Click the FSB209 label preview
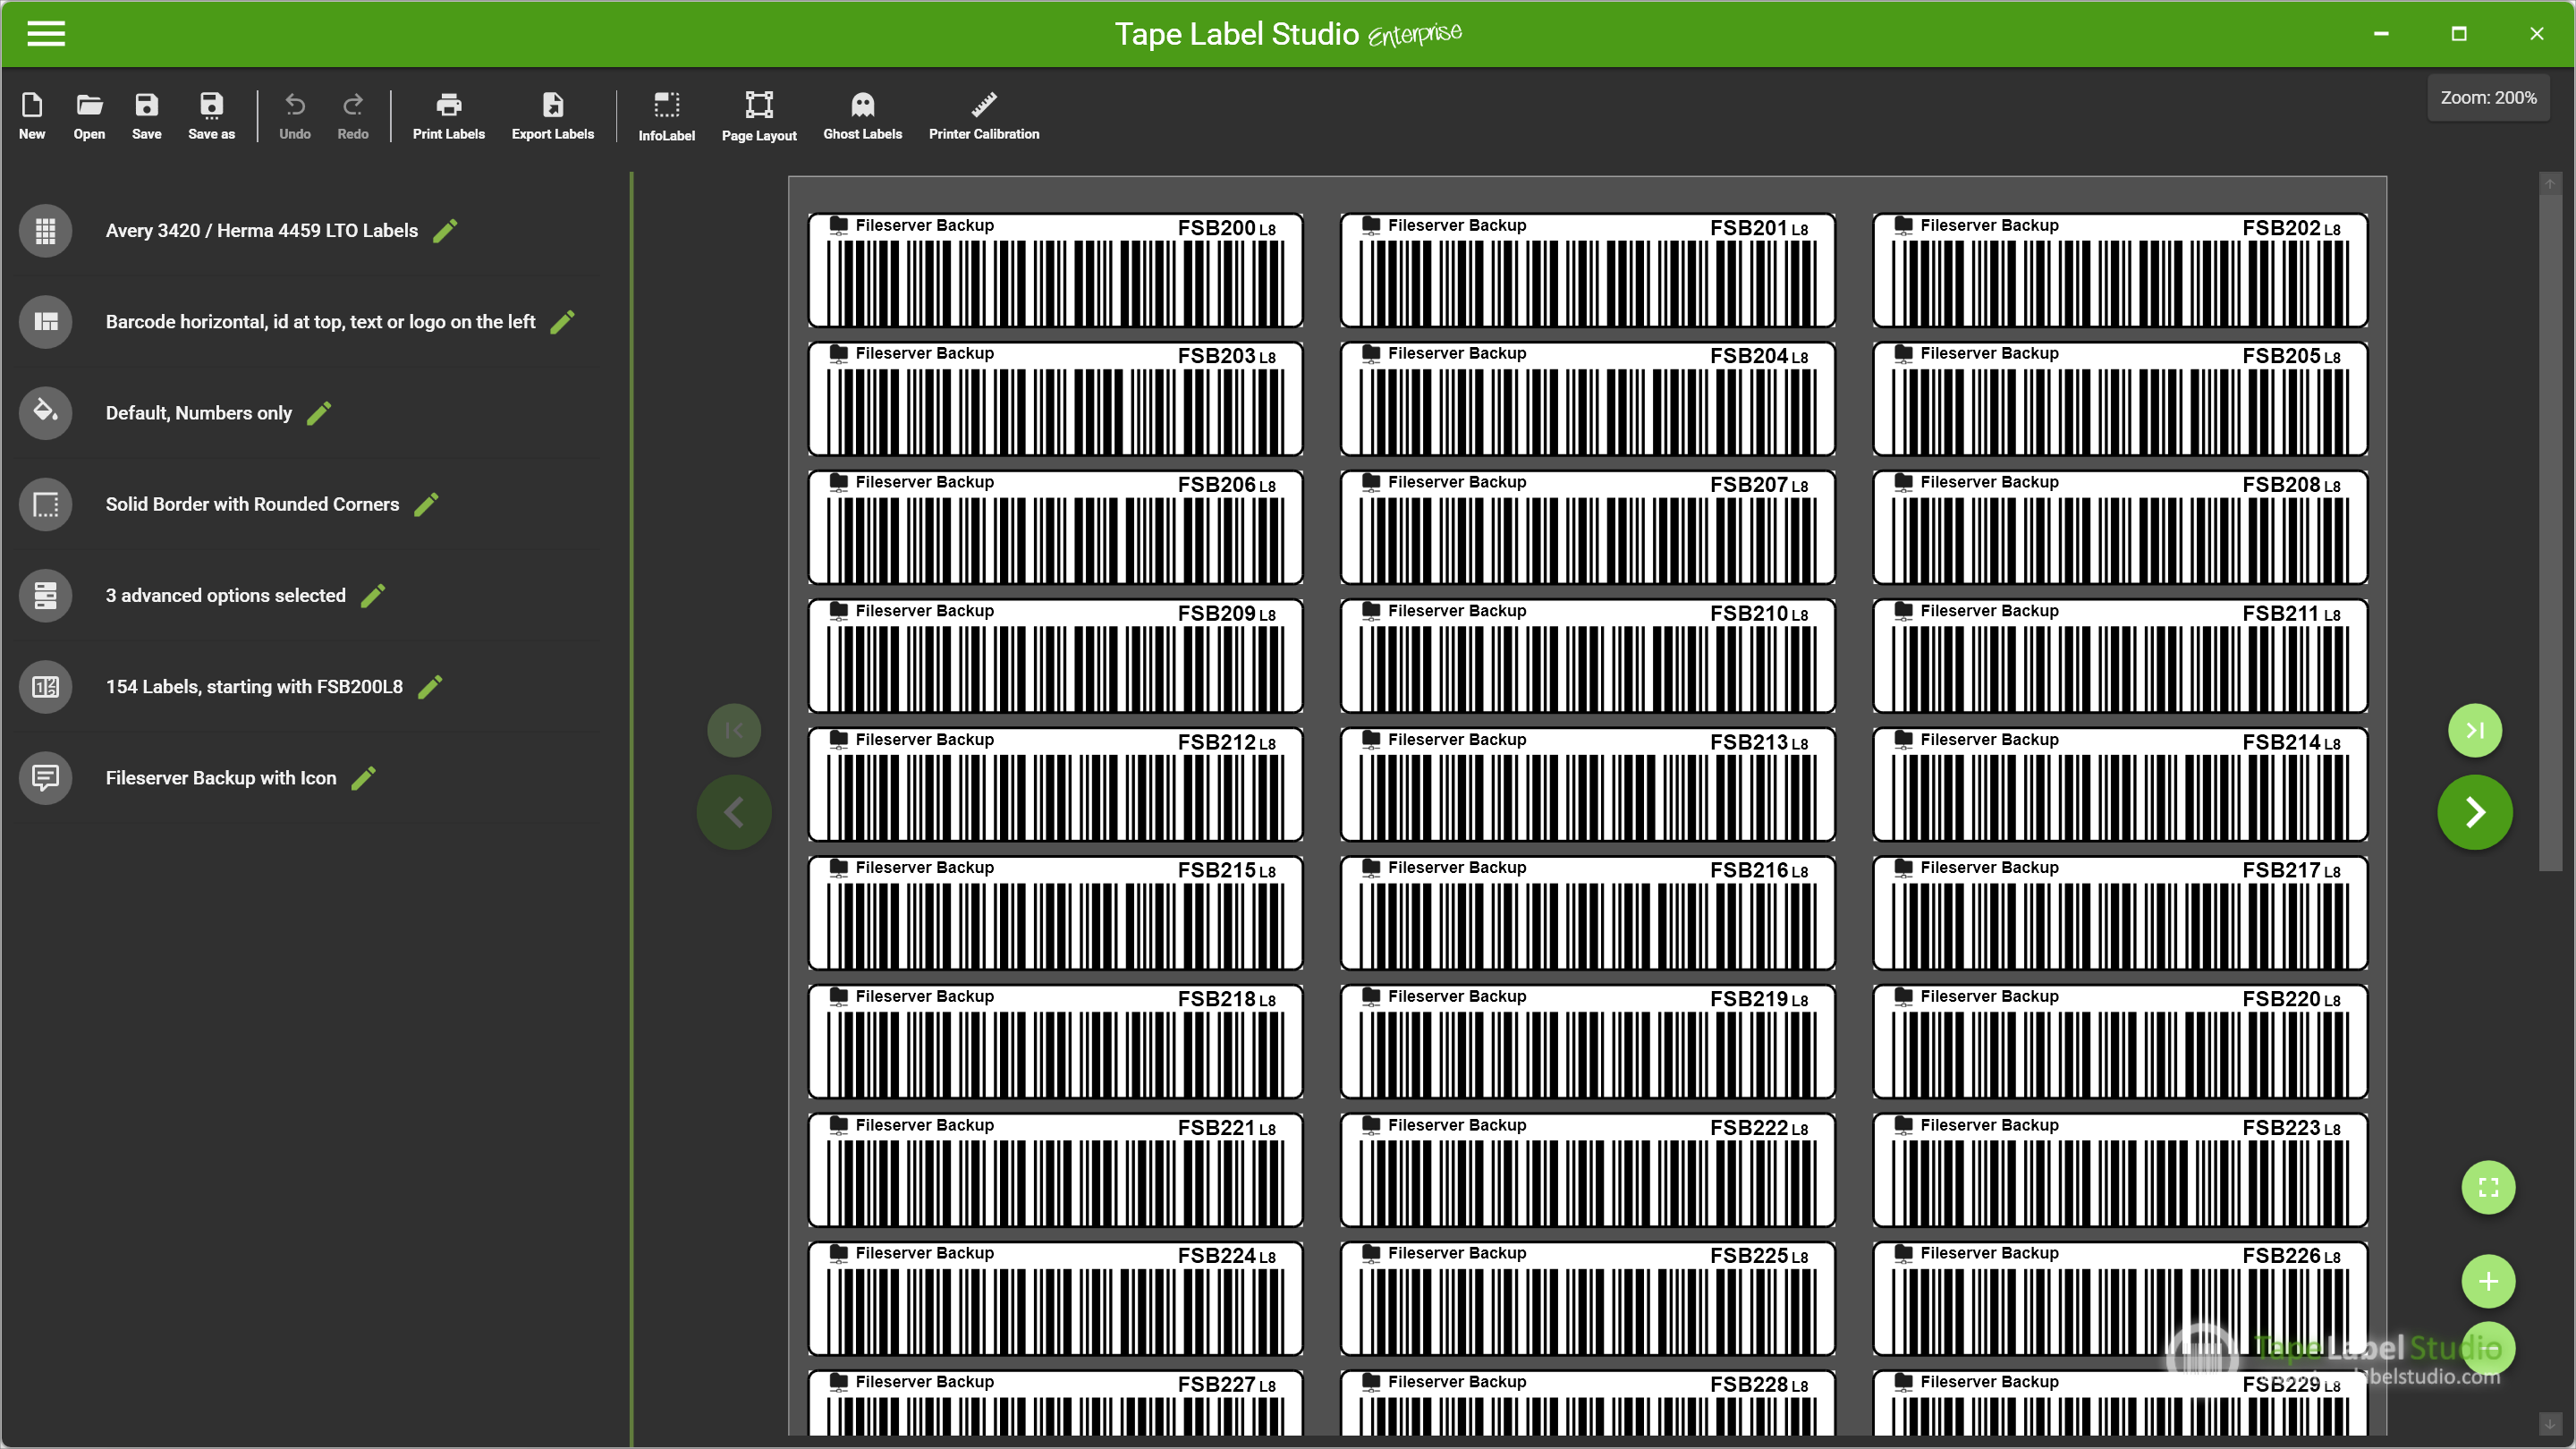Screen dimensions: 2576x1449 point(1055,655)
